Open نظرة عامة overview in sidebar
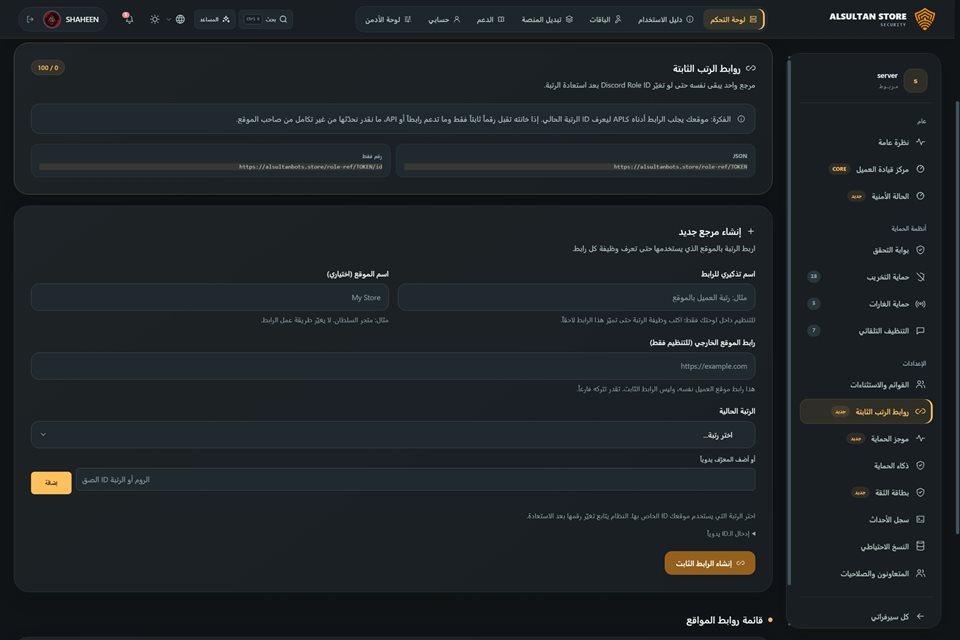 point(866,142)
